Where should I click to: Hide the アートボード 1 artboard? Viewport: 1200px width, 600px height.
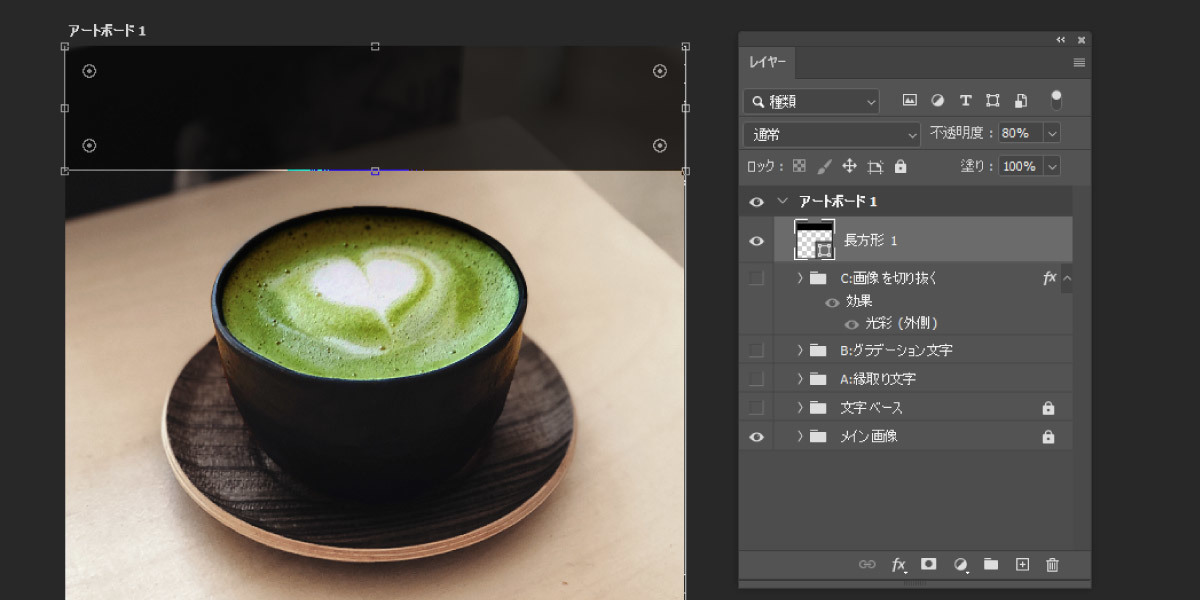757,202
